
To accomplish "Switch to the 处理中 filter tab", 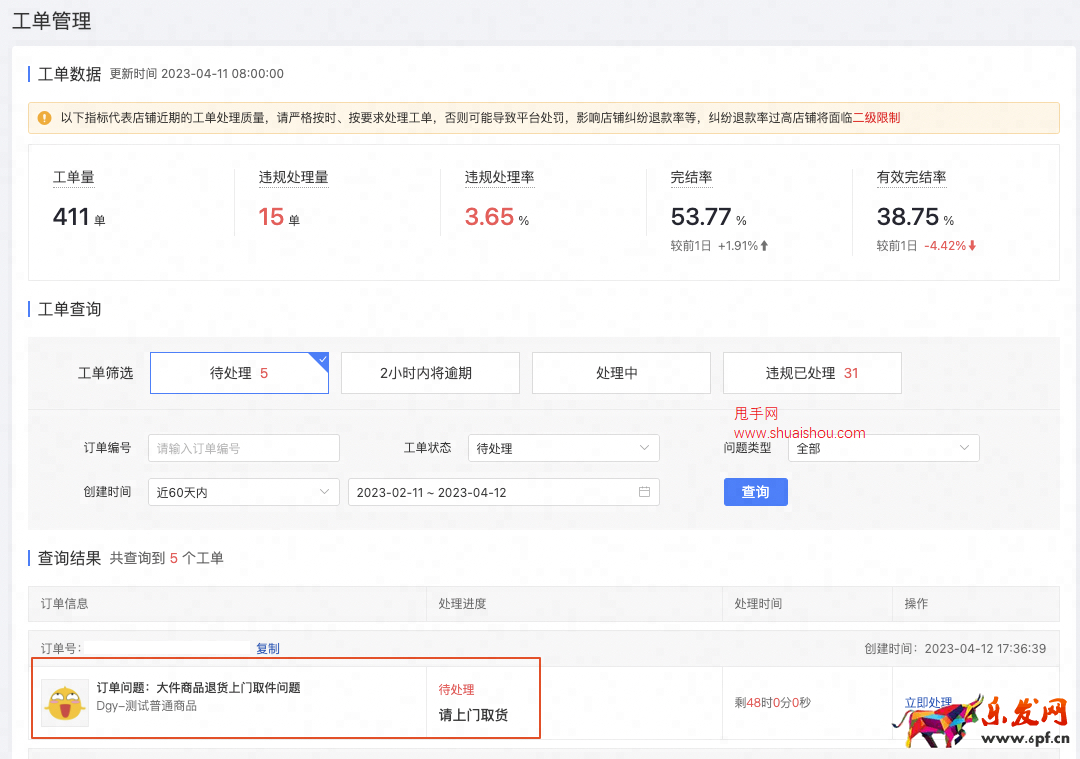I will pos(621,373).
